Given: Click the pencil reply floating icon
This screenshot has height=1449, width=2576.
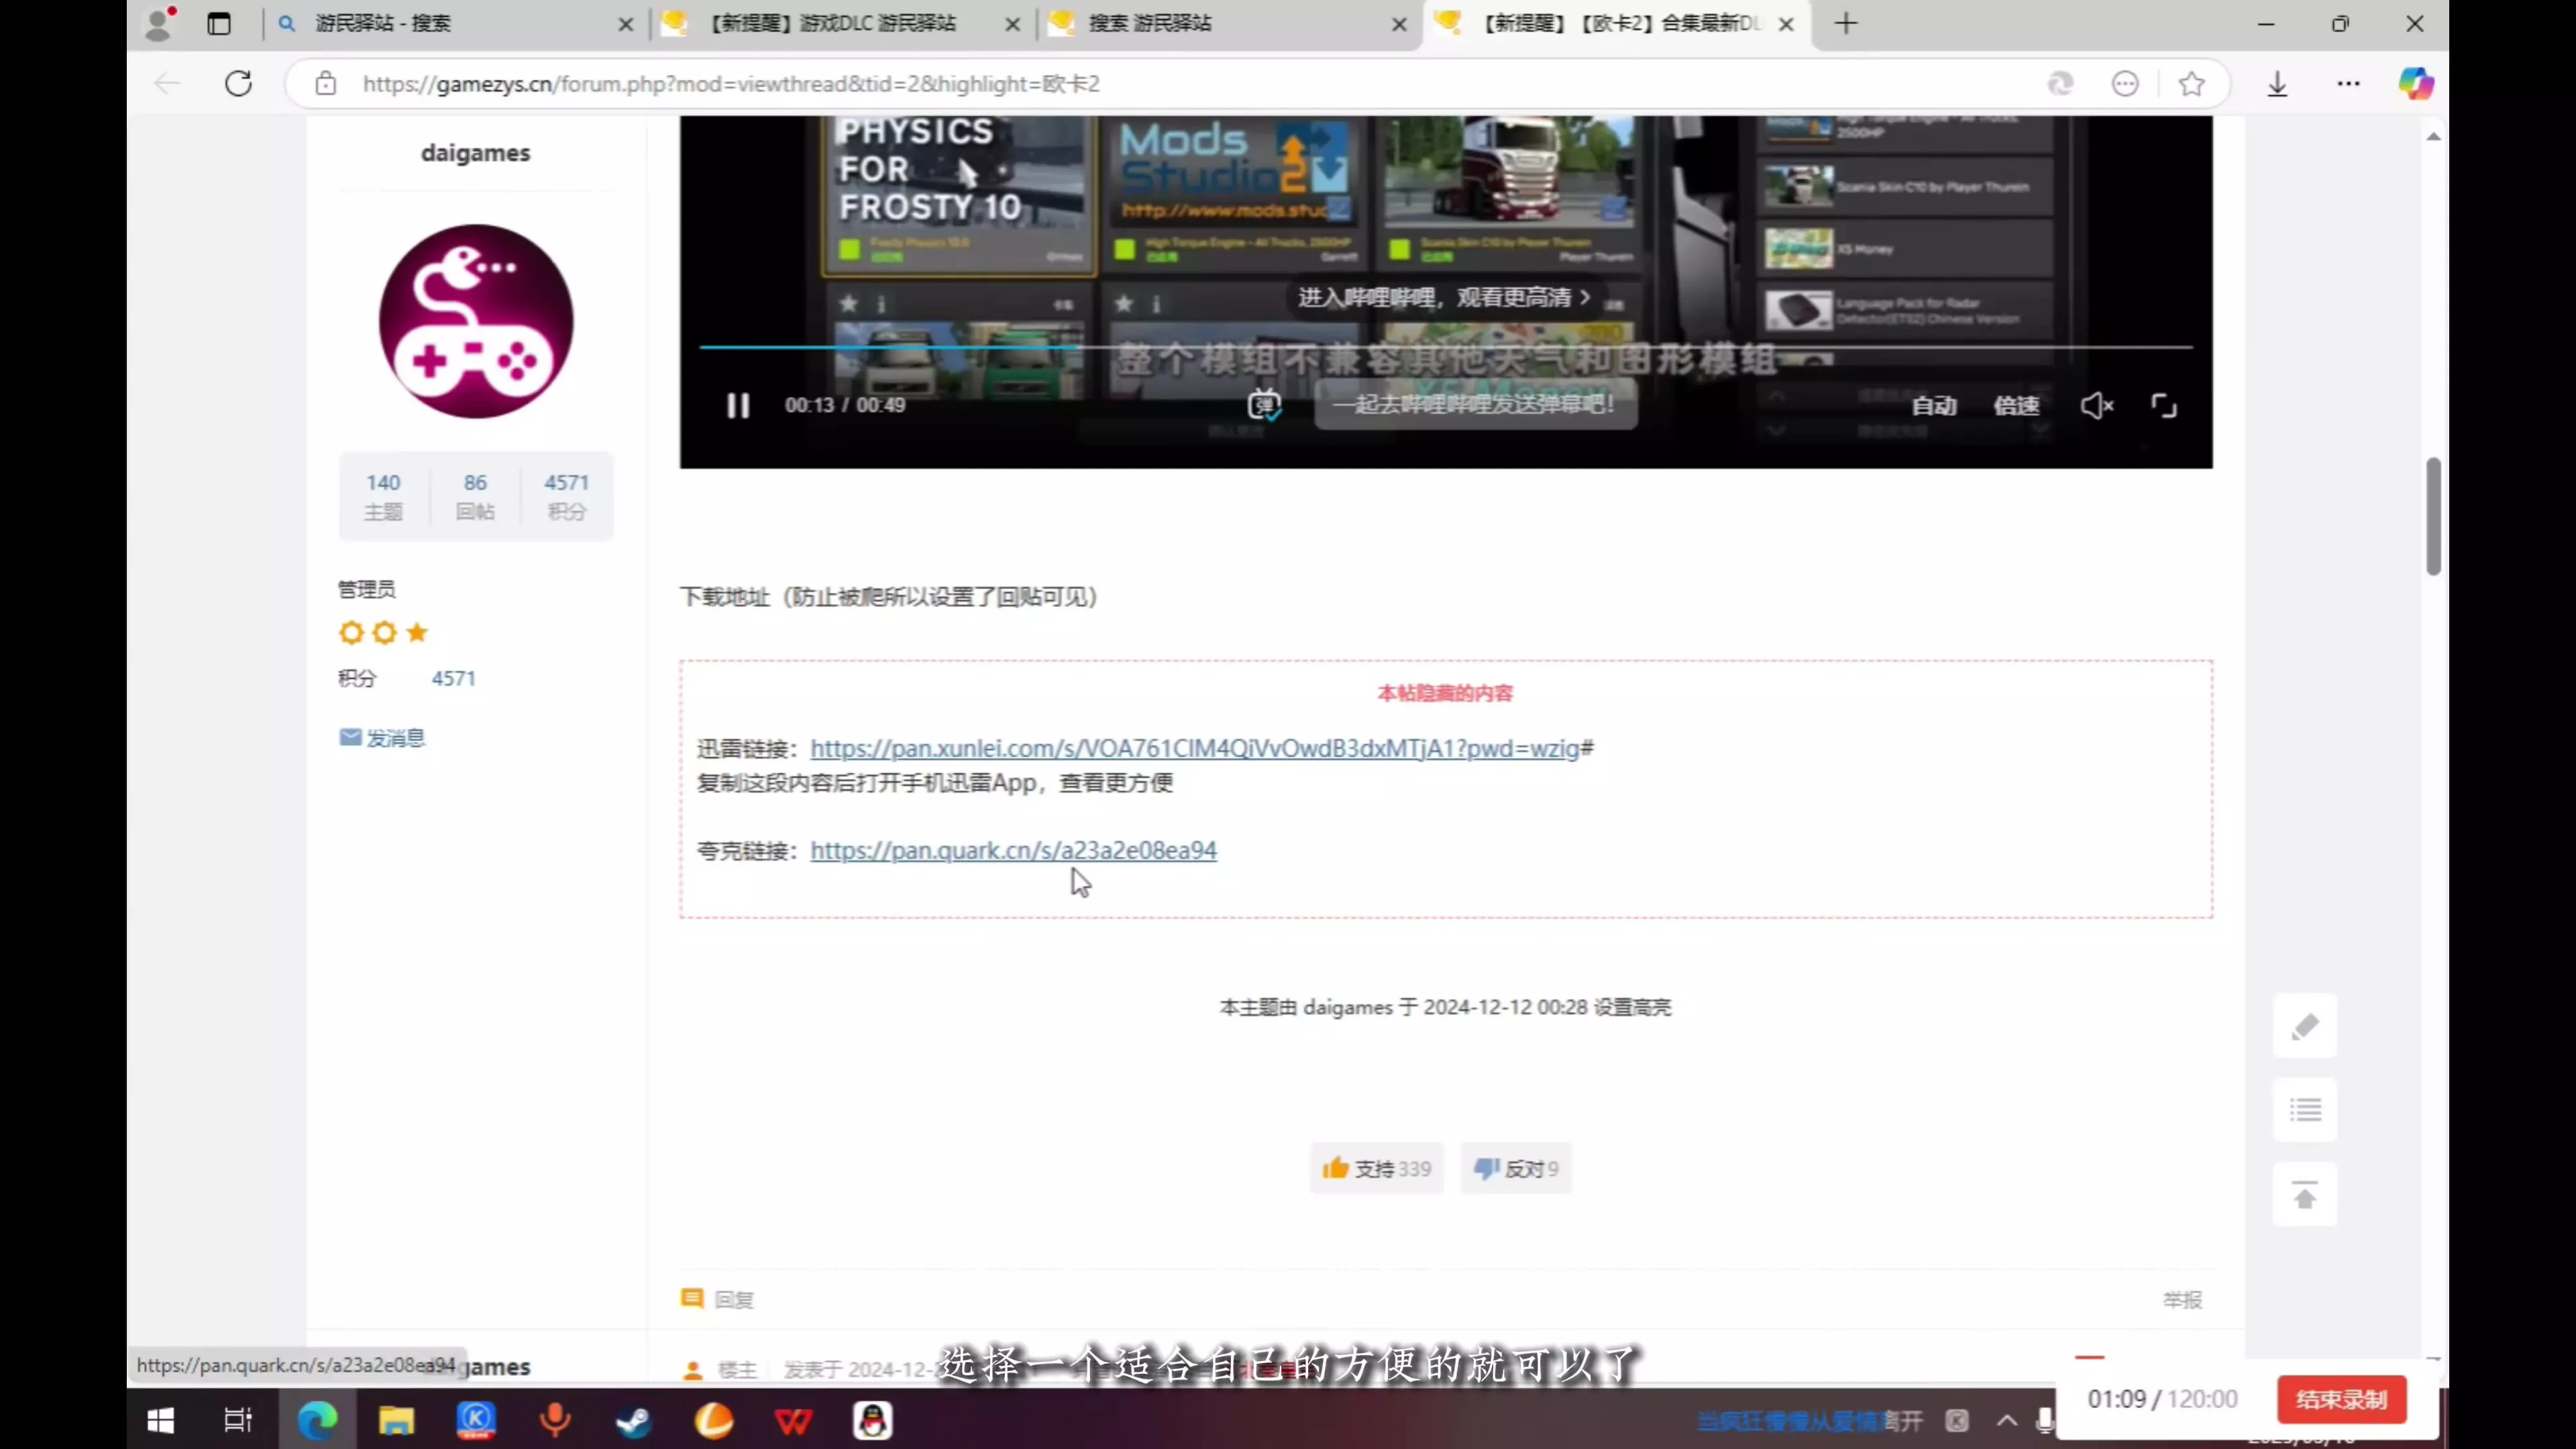Looking at the screenshot, I should (2305, 1026).
